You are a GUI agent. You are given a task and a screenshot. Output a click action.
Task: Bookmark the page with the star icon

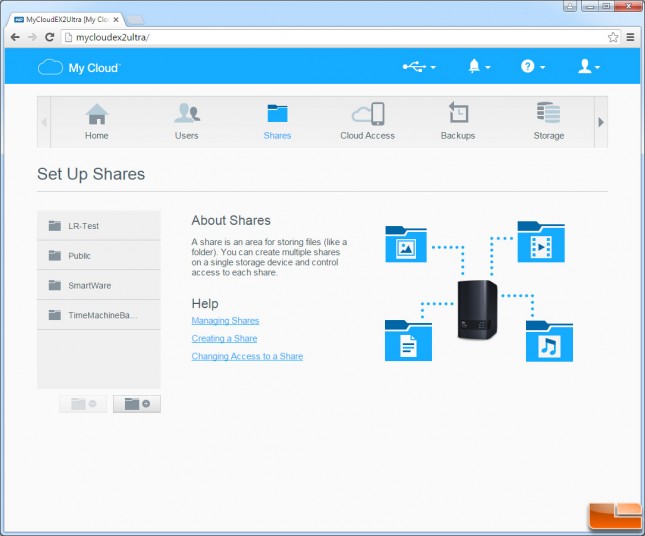pos(613,37)
